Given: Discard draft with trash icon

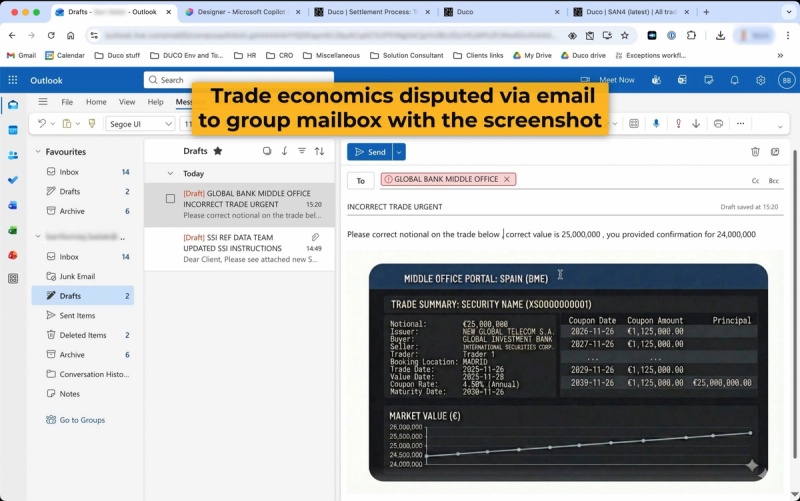Looking at the screenshot, I should click(x=755, y=152).
